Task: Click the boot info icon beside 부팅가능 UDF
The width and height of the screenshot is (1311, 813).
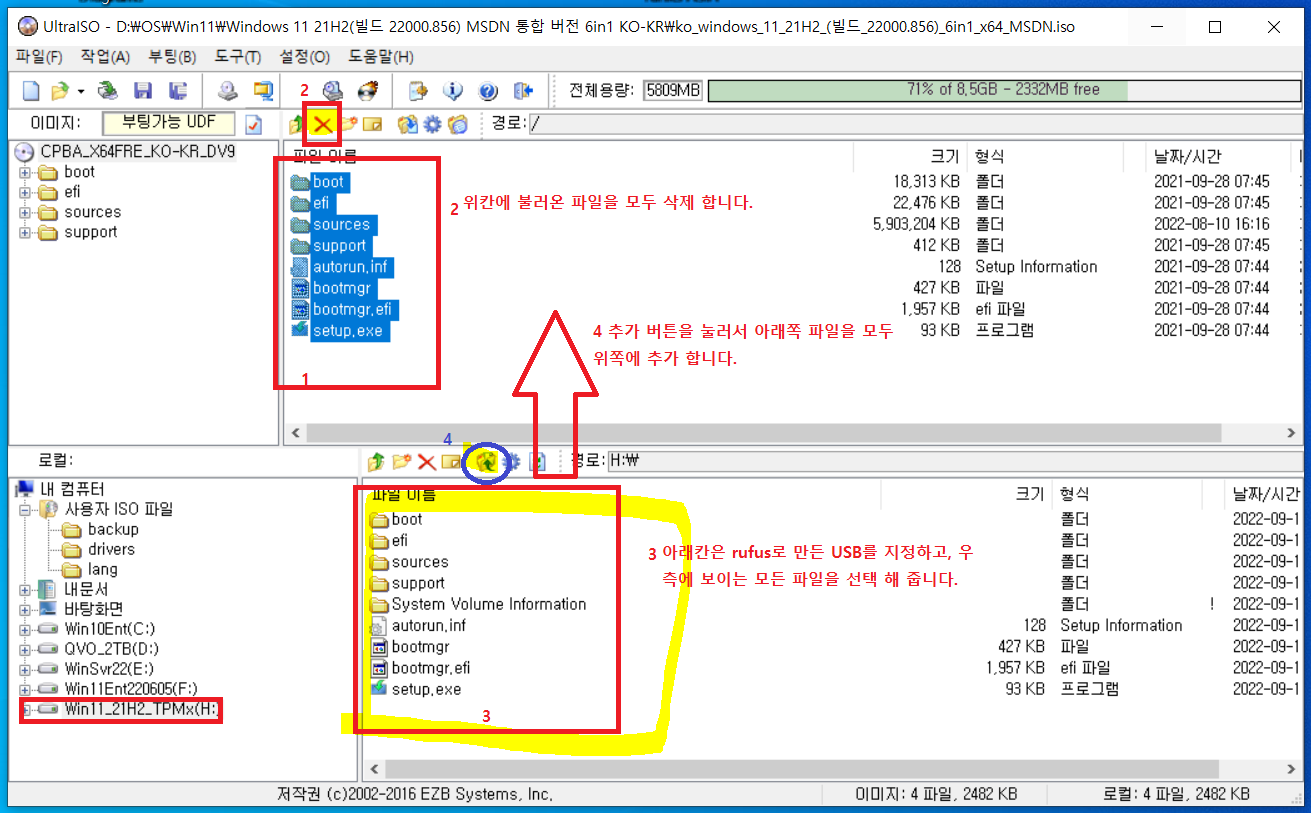Action: [x=254, y=124]
